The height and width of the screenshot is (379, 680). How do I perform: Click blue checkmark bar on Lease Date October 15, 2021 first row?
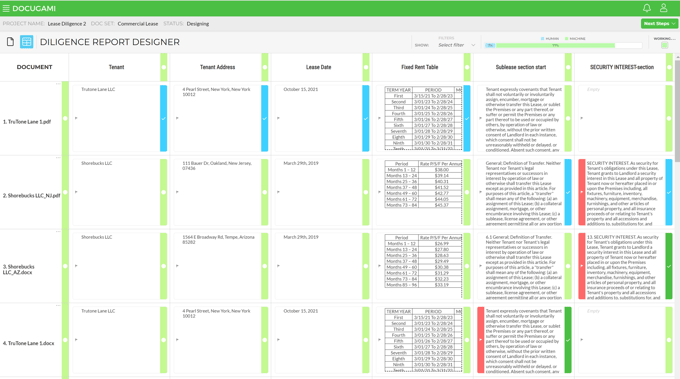[366, 118]
